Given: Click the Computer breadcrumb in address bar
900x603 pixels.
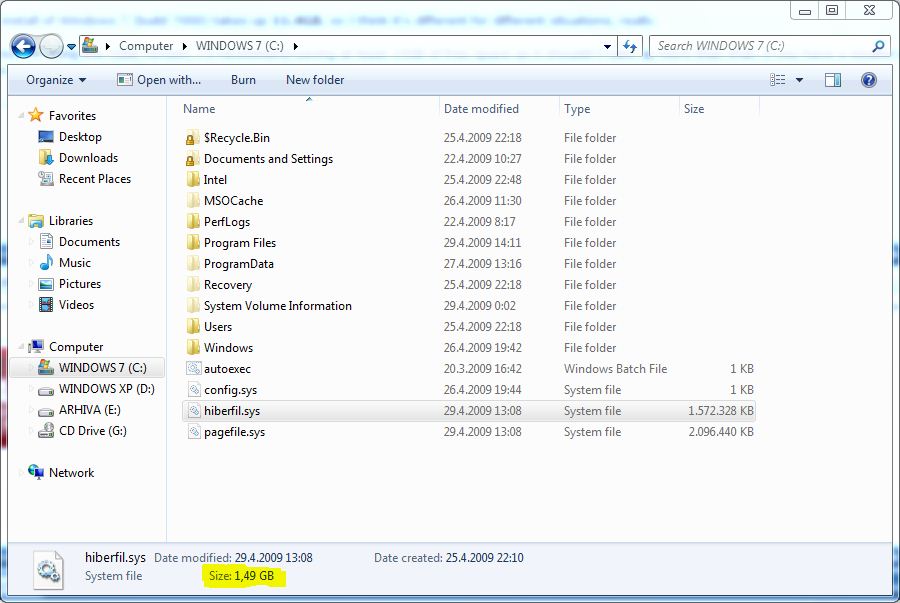Looking at the screenshot, I should point(146,46).
